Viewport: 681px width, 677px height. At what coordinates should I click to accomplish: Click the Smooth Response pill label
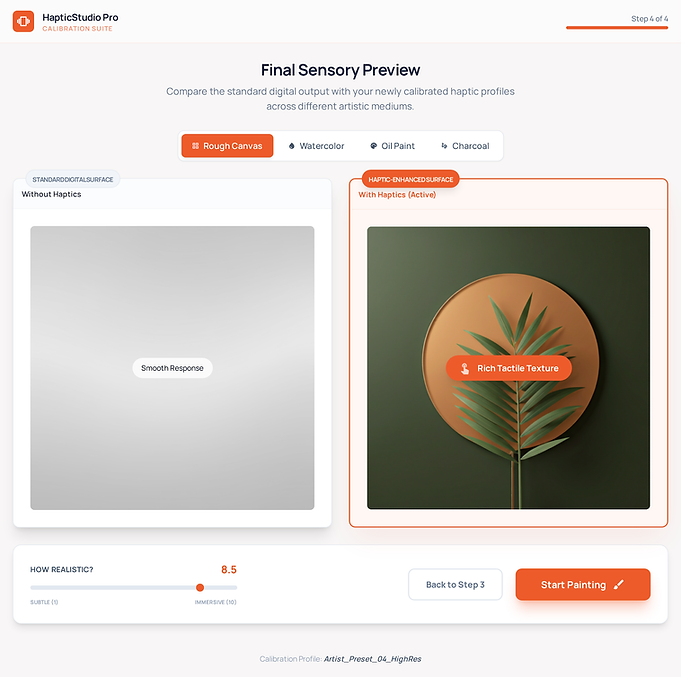pos(172,368)
